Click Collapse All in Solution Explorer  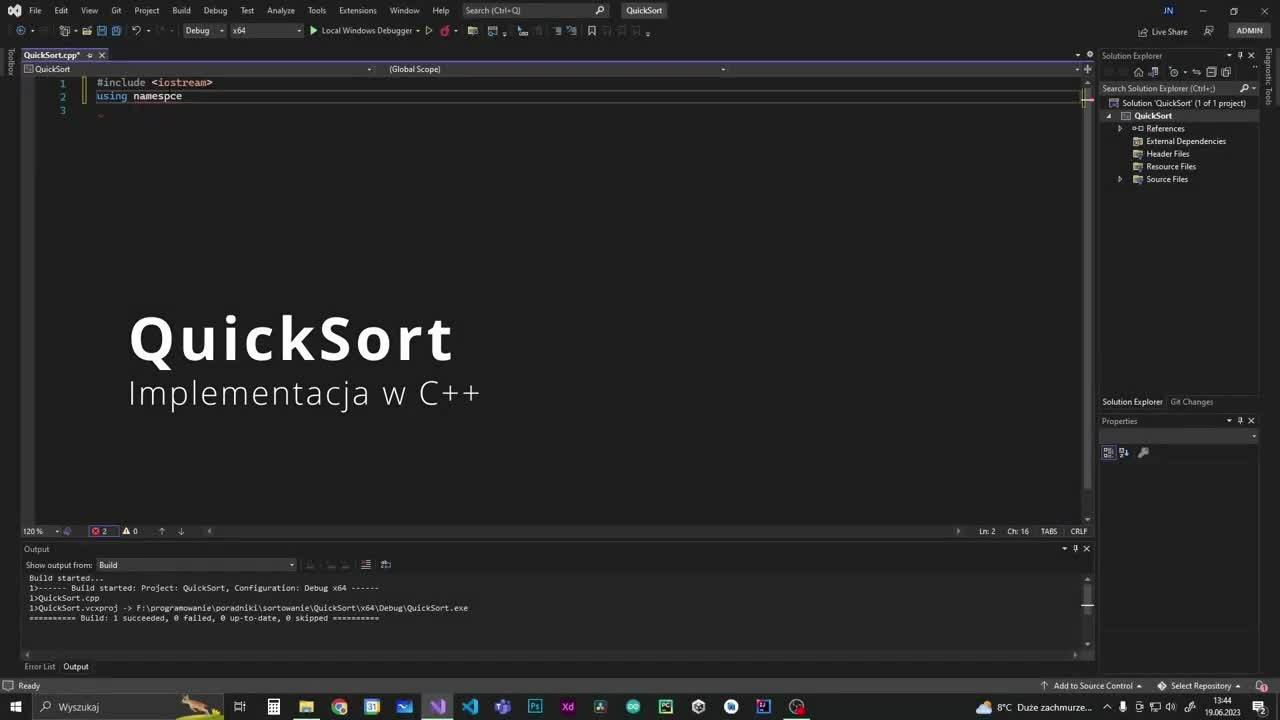pyautogui.click(x=1211, y=72)
